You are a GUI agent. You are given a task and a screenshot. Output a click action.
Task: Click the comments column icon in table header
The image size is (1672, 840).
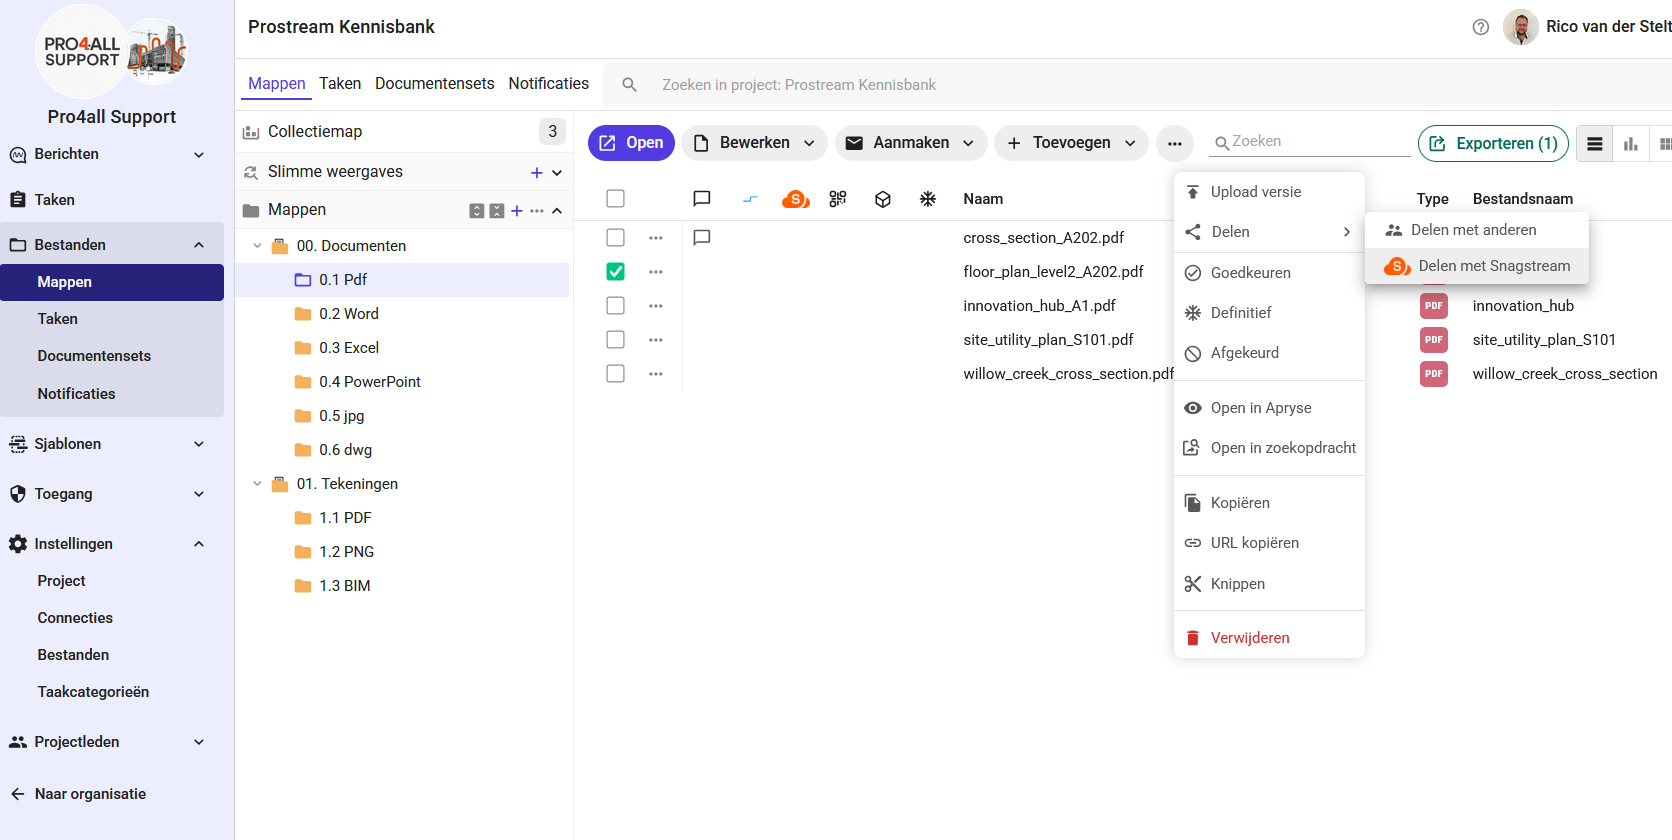(x=702, y=199)
